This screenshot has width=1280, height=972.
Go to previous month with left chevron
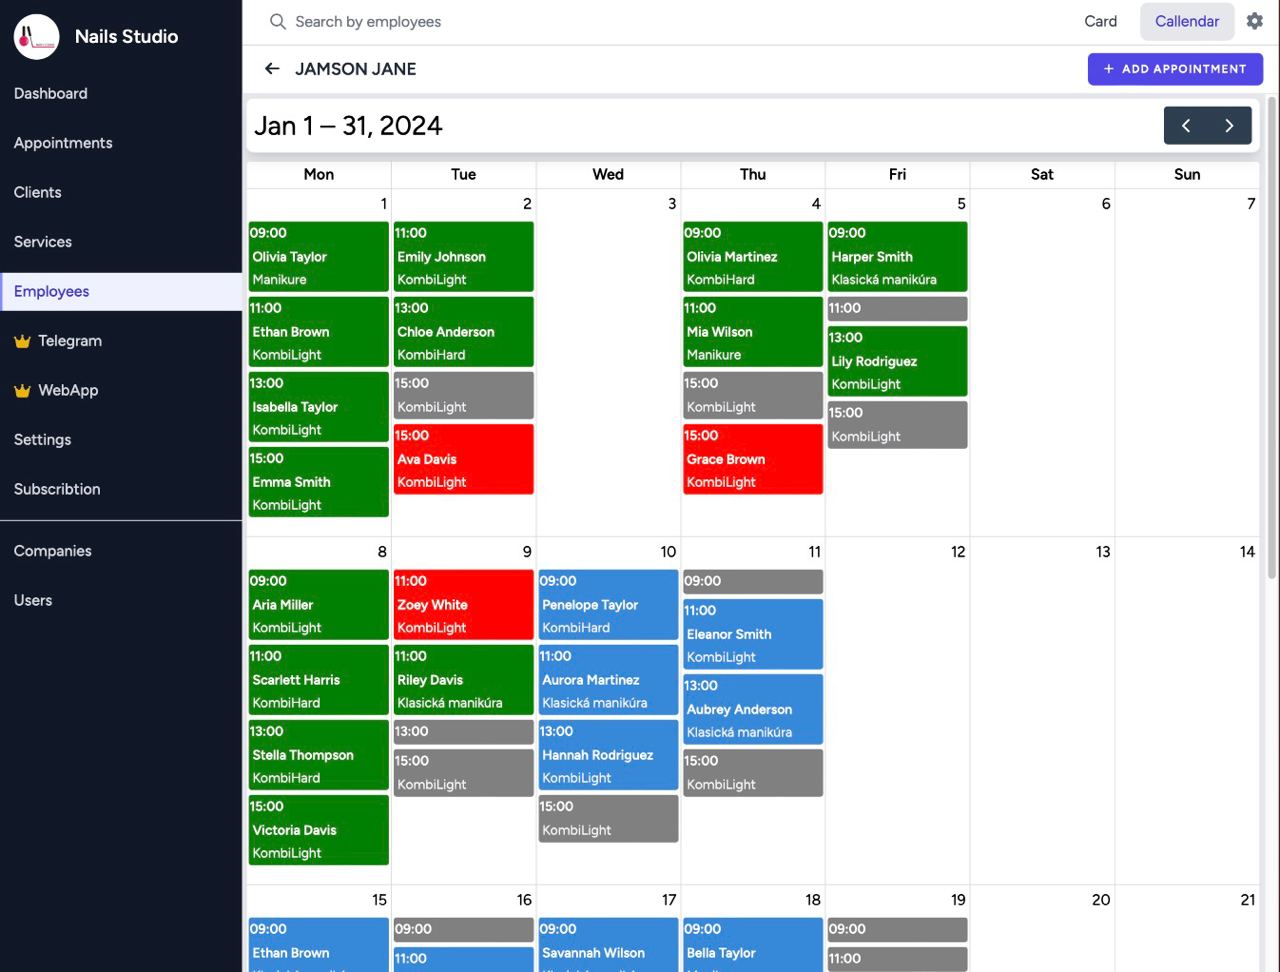pyautogui.click(x=1186, y=126)
